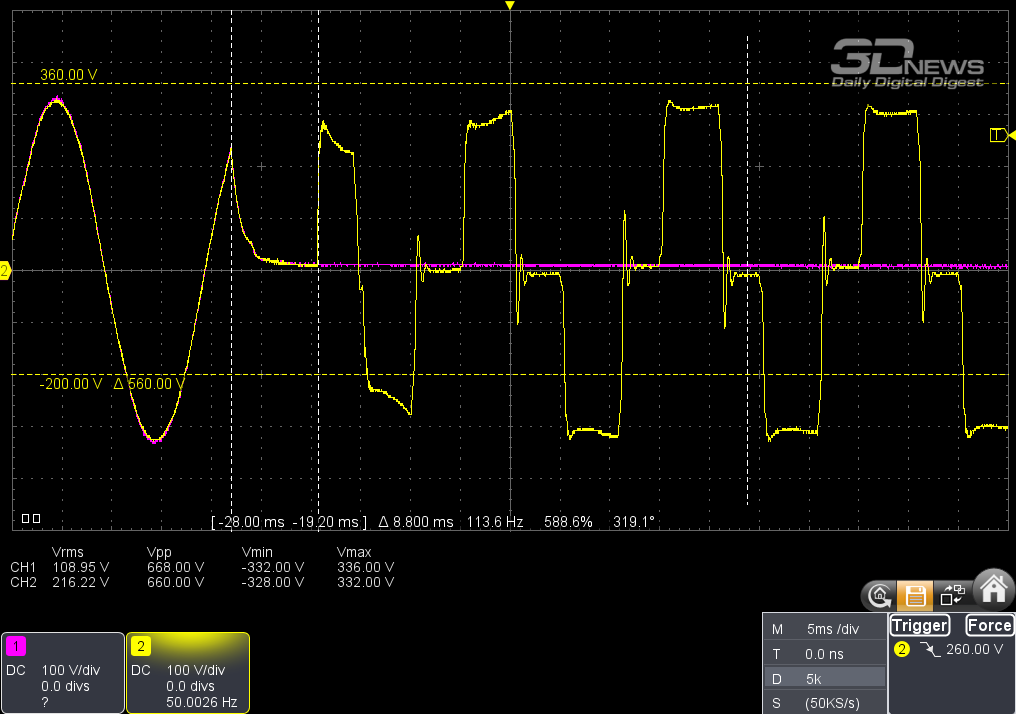Click the -200.00 V cursor label
Viewport: 1016px width, 714px height.
(71, 384)
